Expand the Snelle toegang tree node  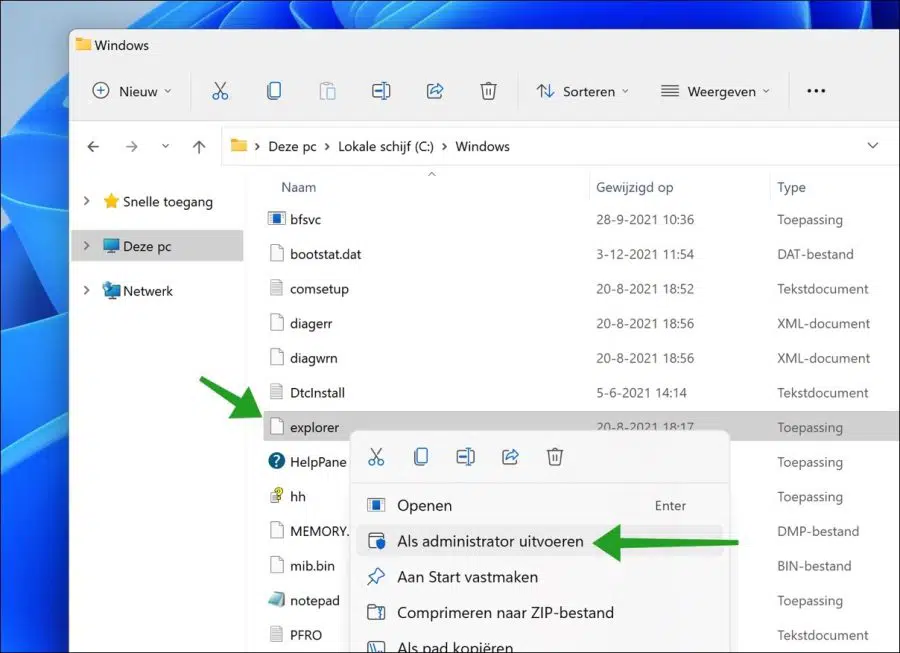coord(86,201)
